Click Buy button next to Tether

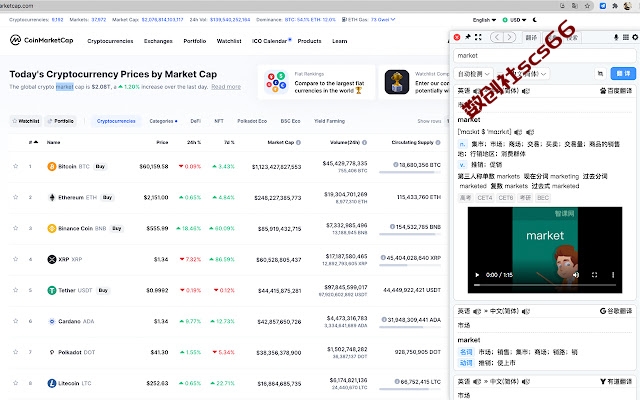click(x=103, y=291)
